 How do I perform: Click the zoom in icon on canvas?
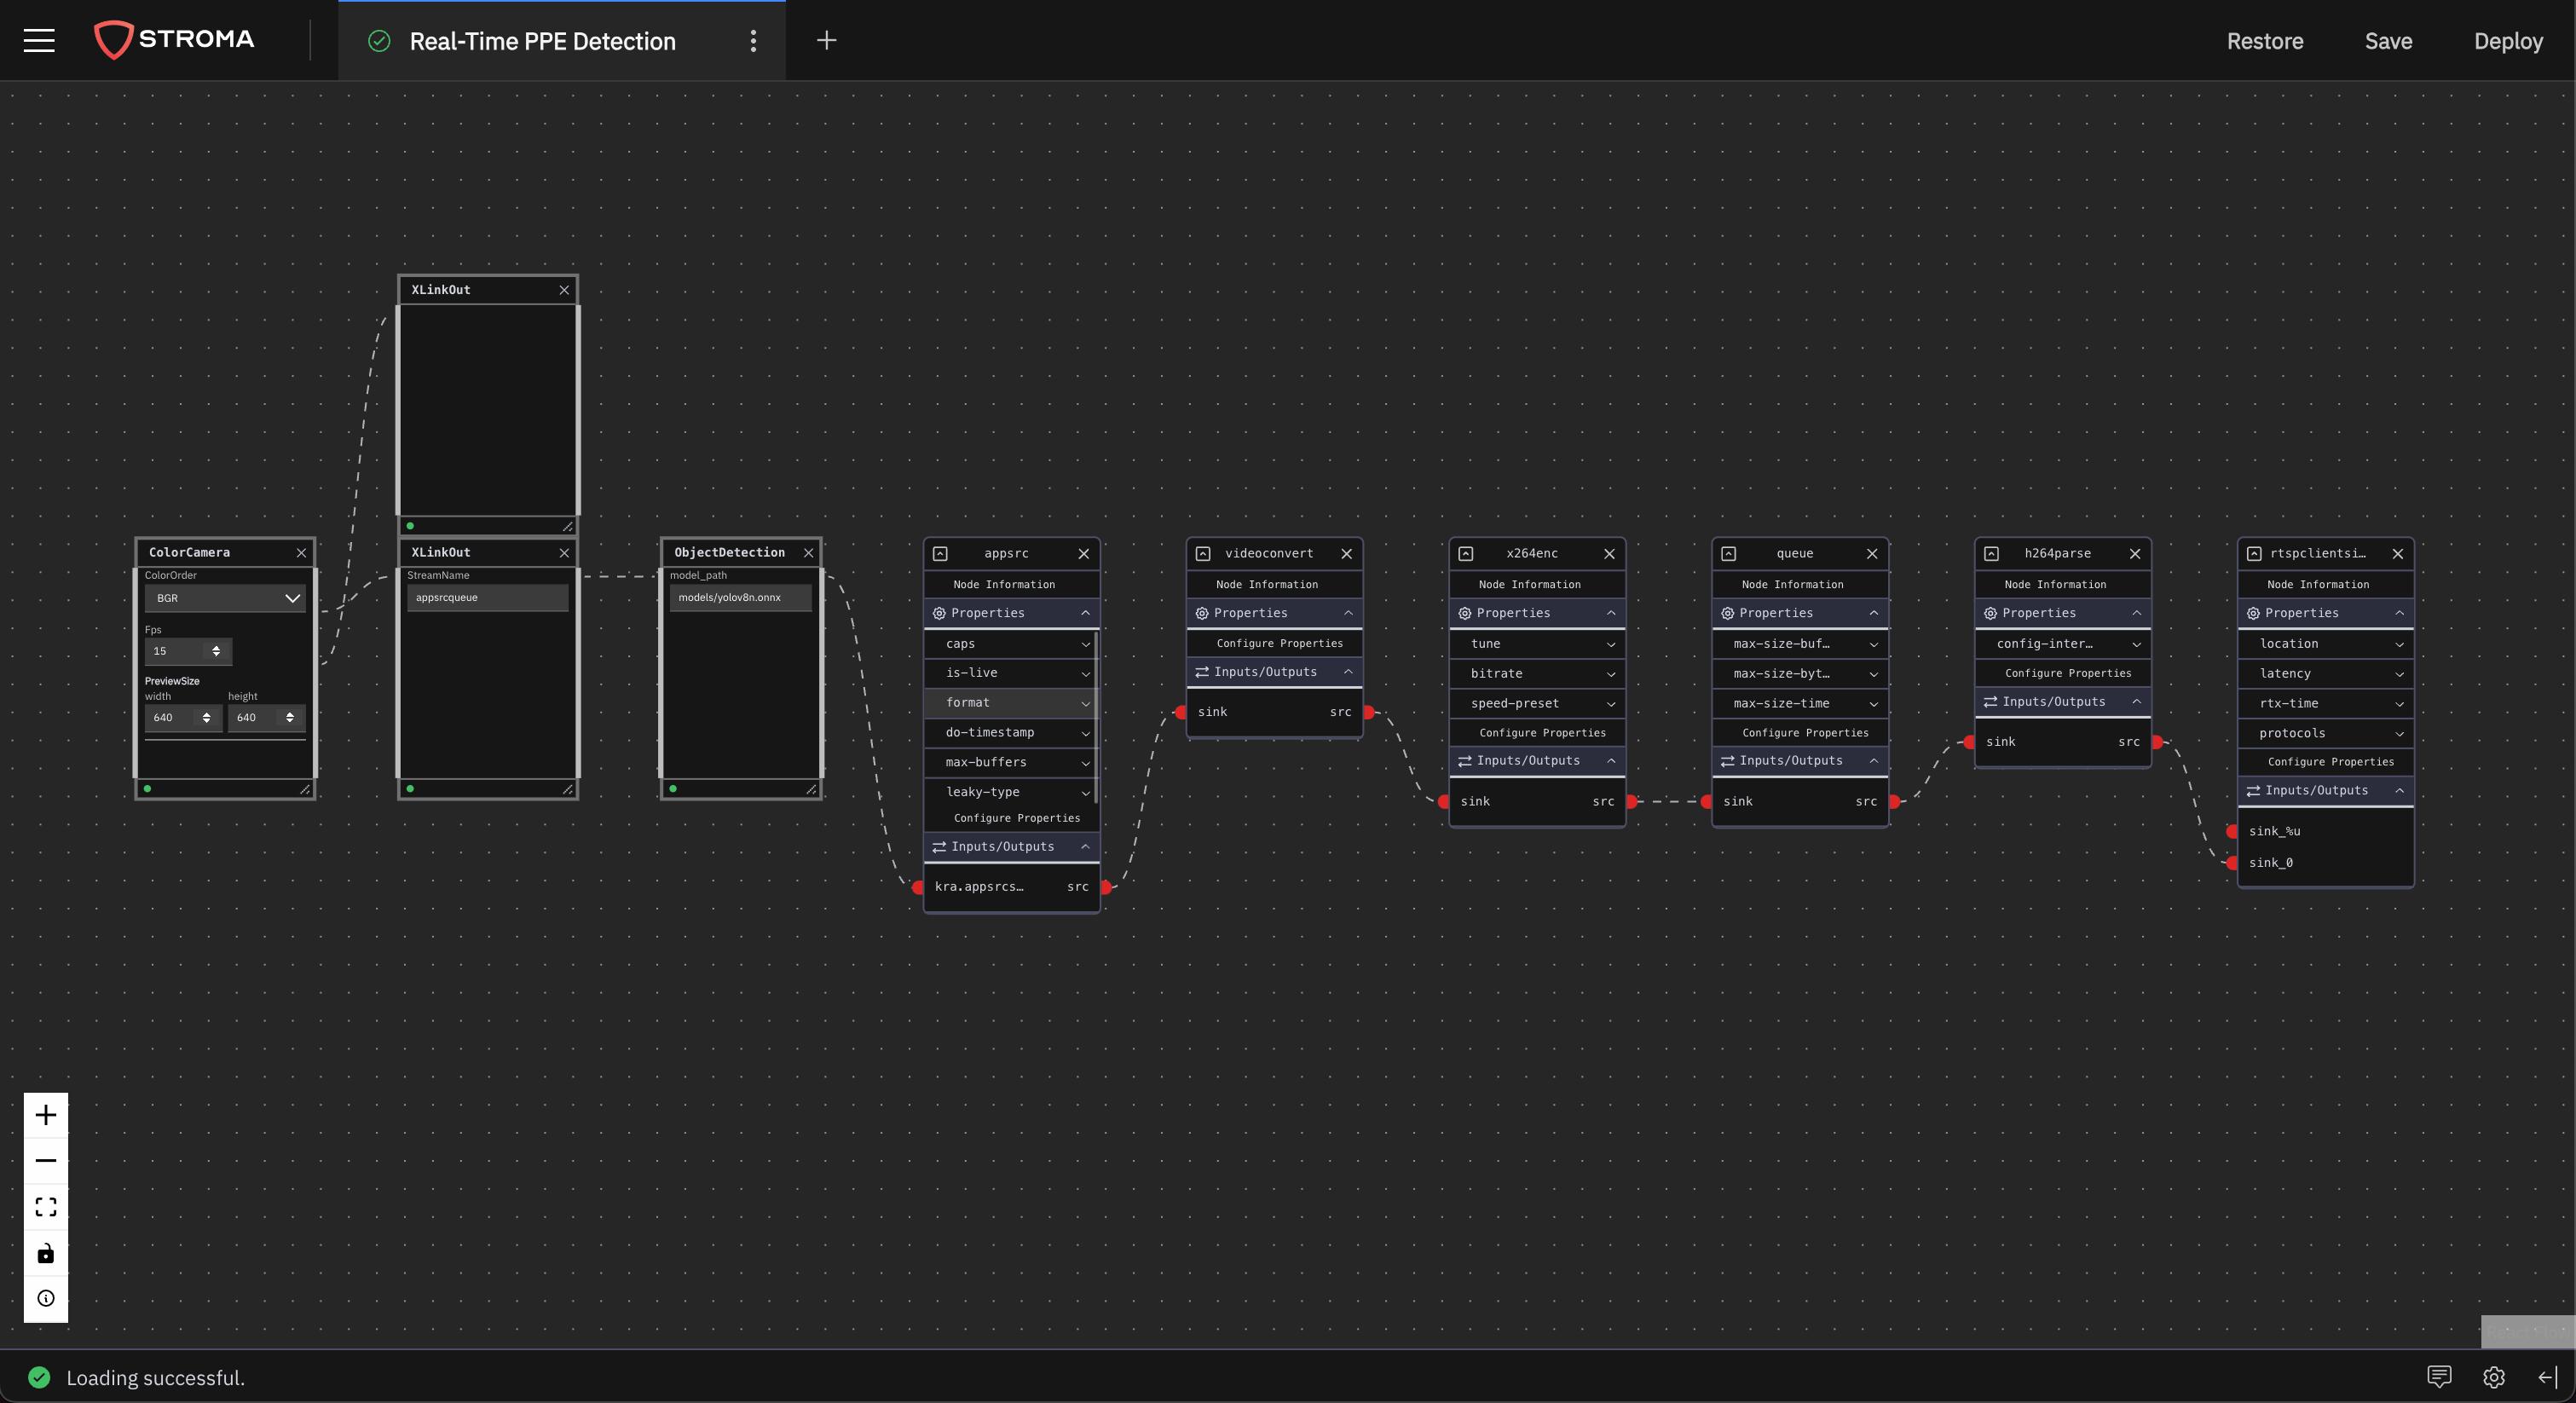[43, 1114]
